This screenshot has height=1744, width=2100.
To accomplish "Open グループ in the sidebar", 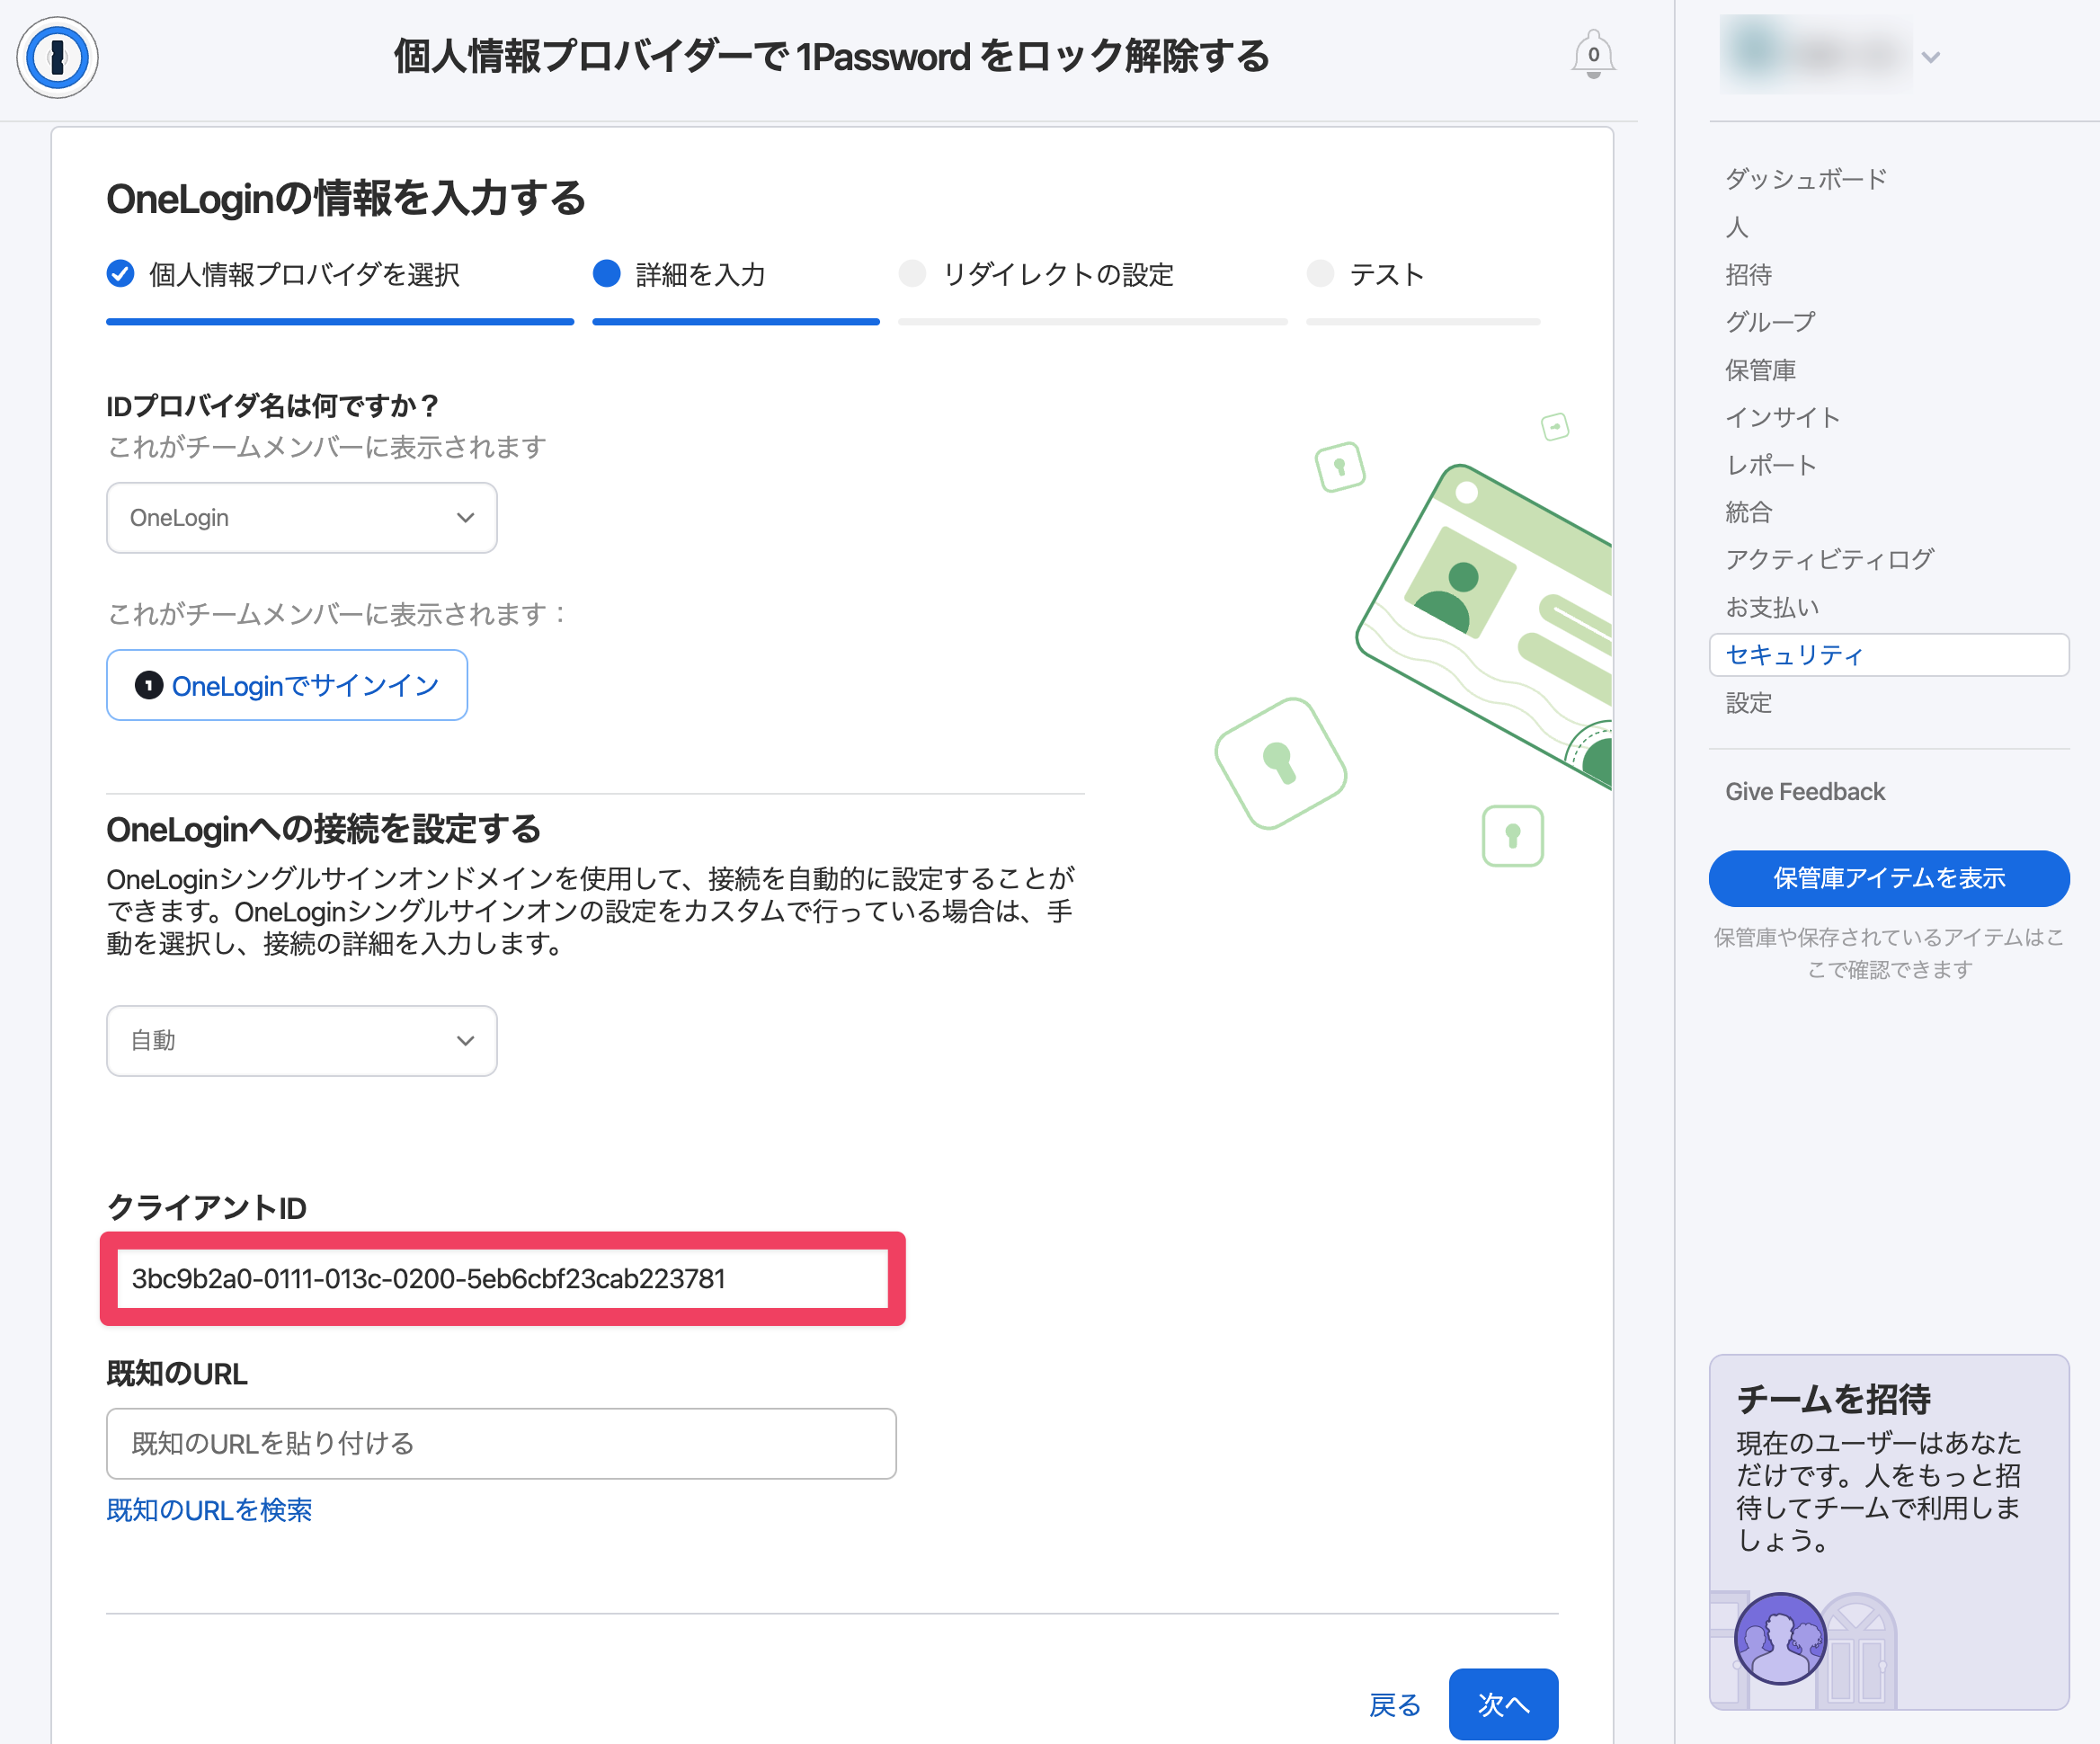I will [x=1770, y=322].
